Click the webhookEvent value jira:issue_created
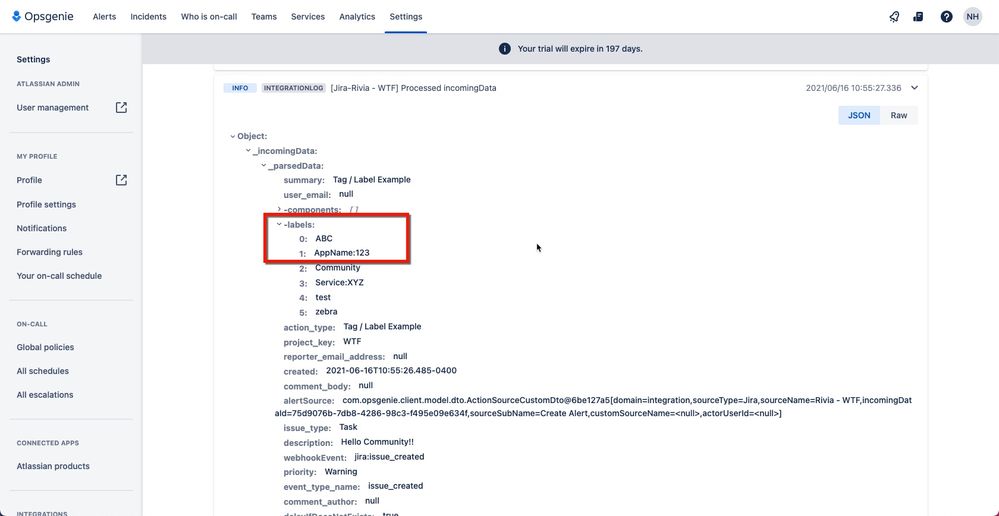The image size is (999, 516). coord(389,457)
